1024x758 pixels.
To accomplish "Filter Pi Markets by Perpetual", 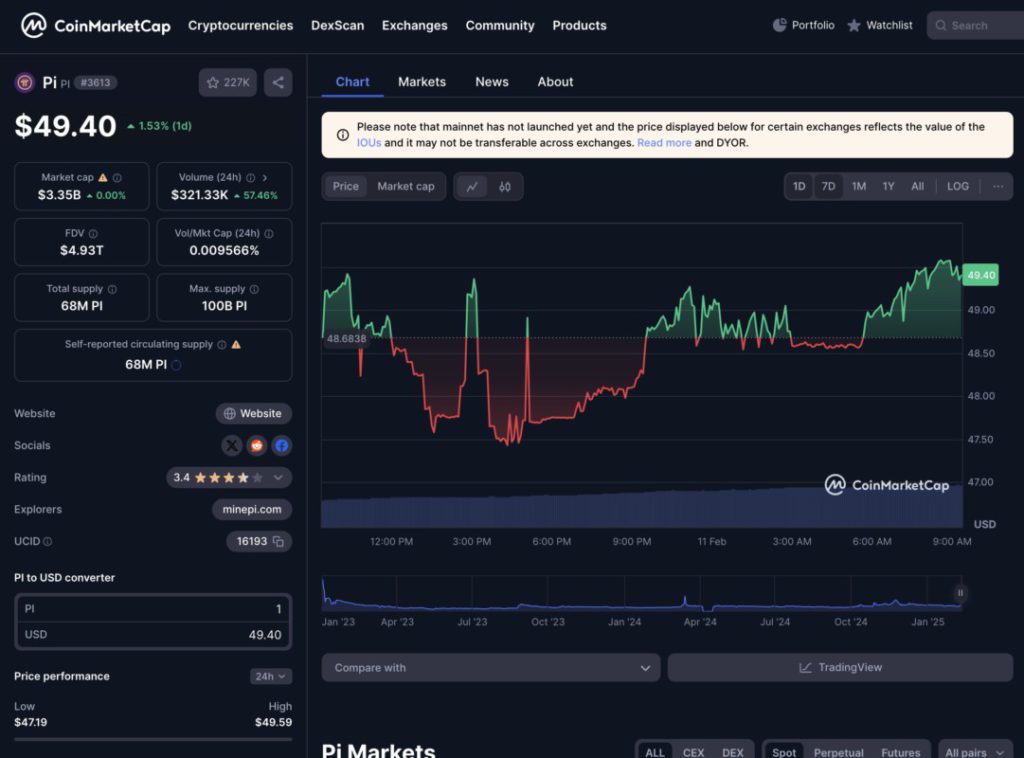I will pos(839,752).
